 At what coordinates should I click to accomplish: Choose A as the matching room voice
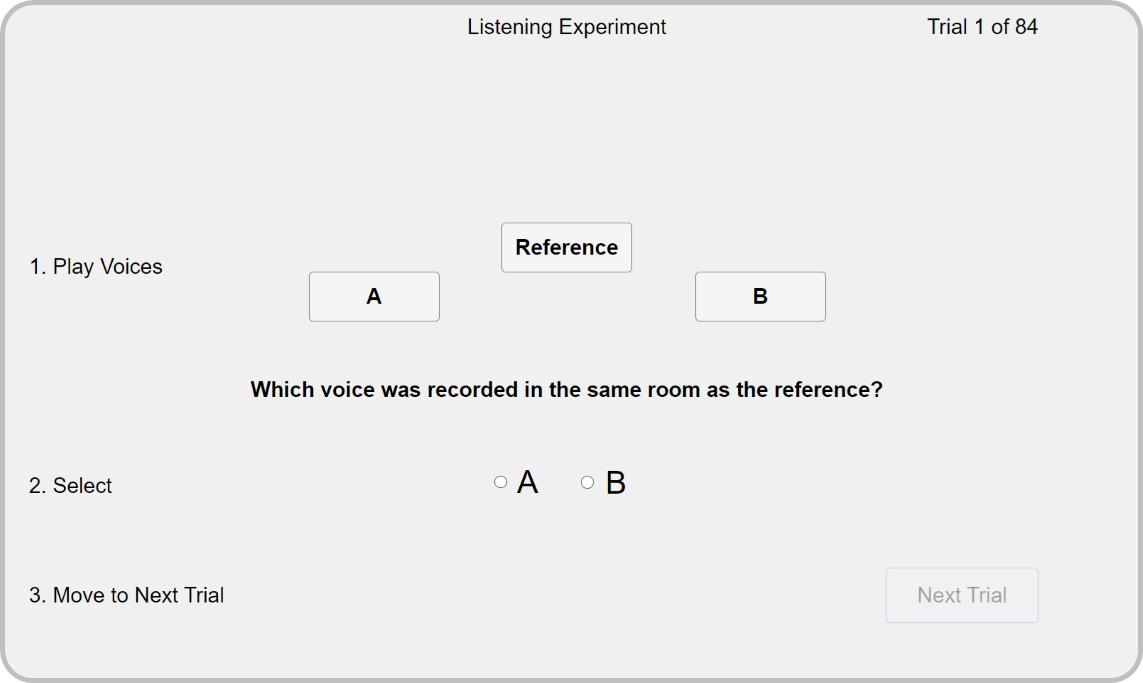[501, 482]
